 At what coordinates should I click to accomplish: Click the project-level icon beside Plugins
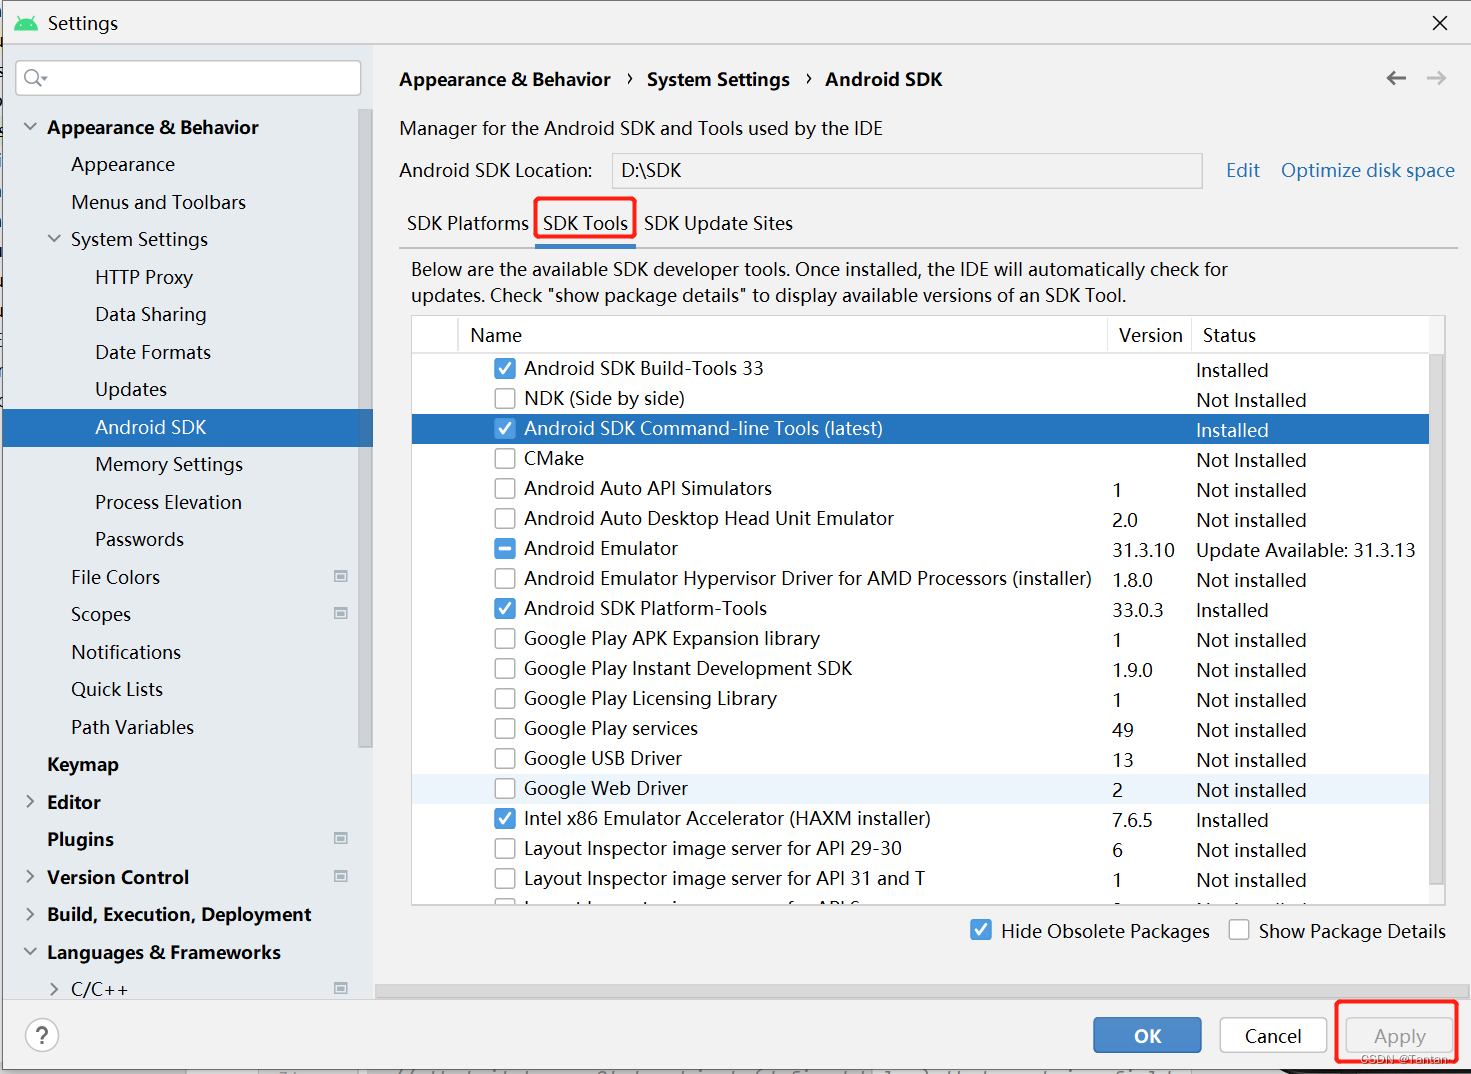341,838
